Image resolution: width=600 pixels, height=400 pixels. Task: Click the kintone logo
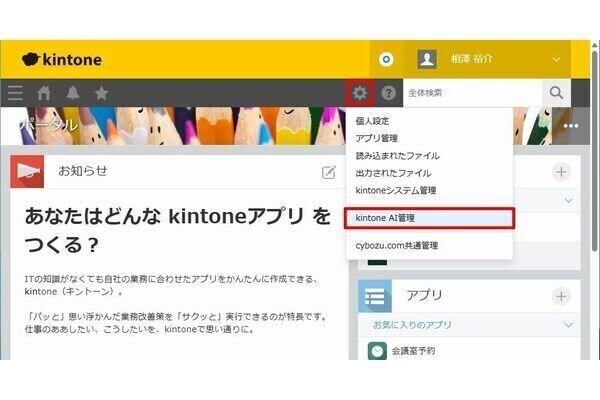pyautogui.click(x=62, y=59)
